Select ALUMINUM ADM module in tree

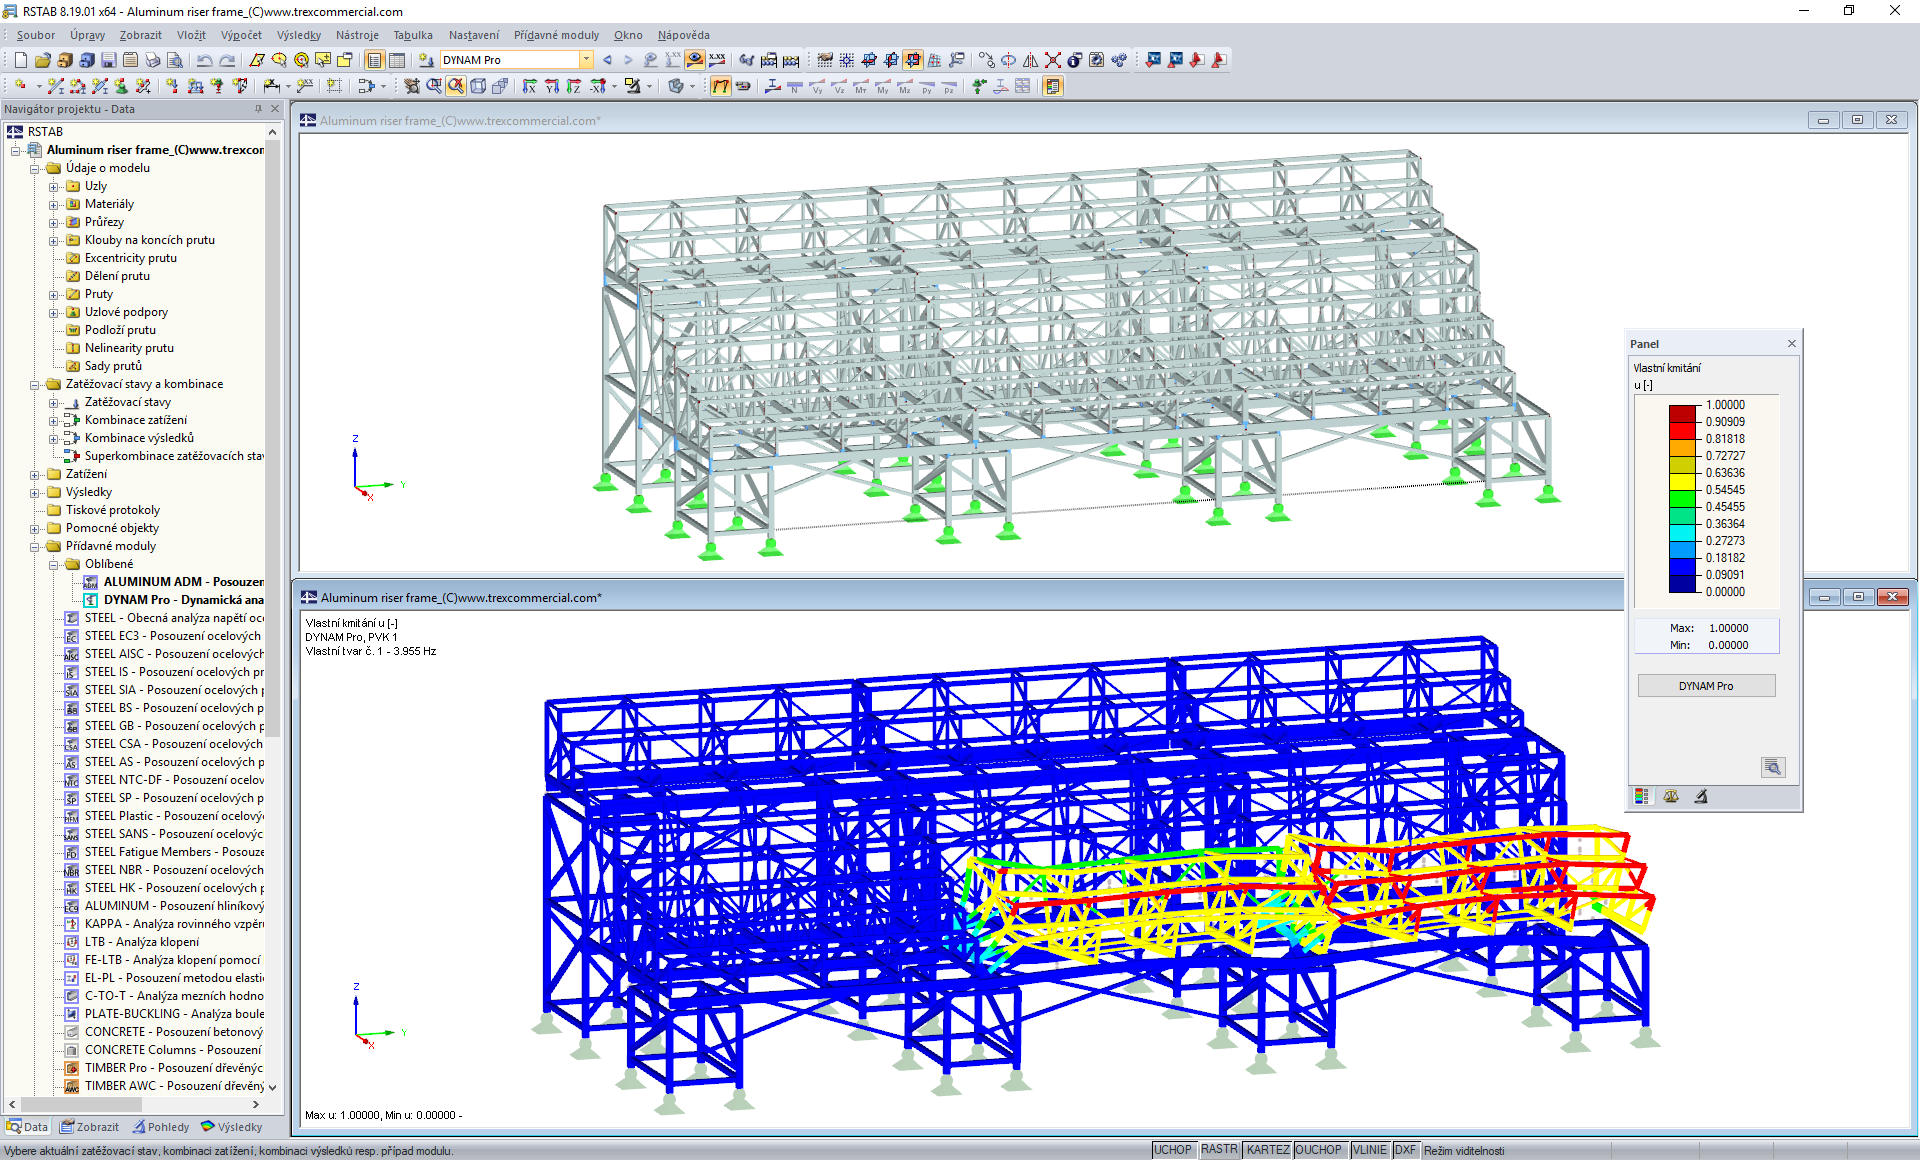click(182, 582)
